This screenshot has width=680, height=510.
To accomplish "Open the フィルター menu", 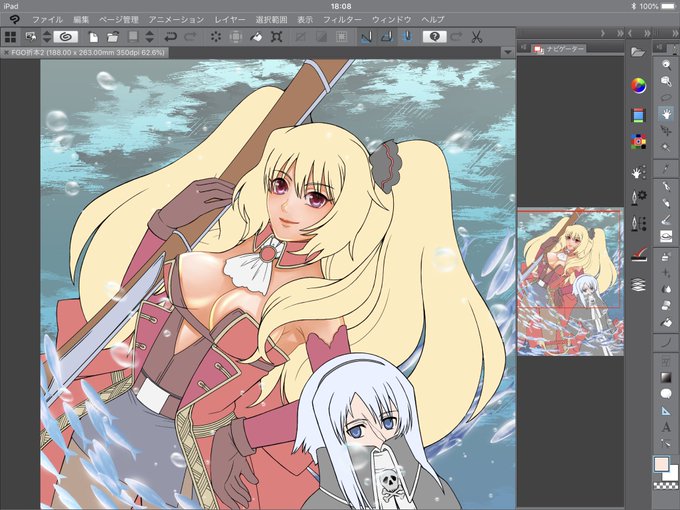I will 342,20.
